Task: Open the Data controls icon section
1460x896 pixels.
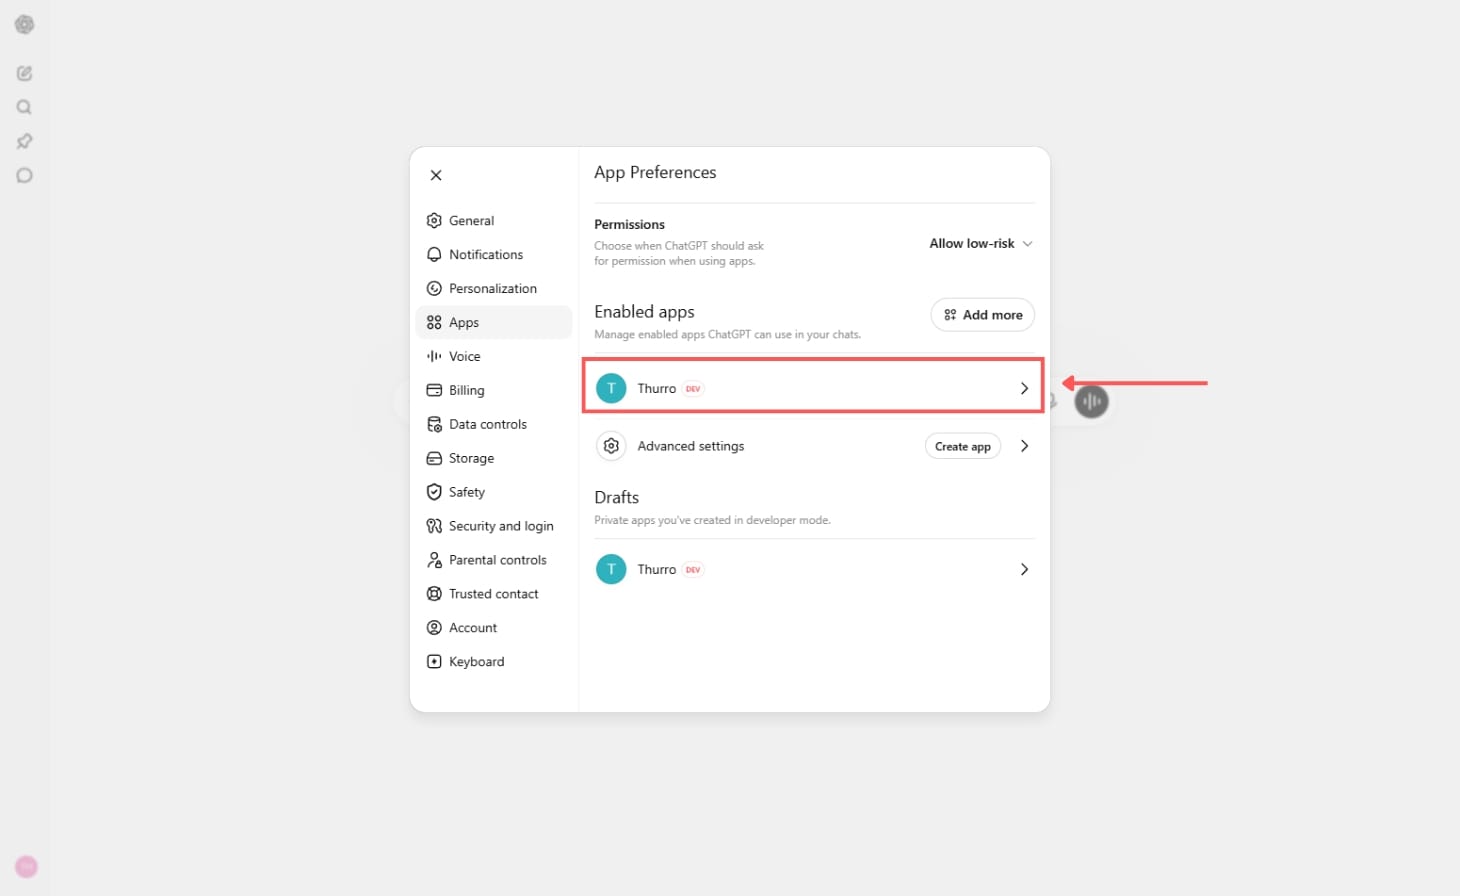Action: pos(434,425)
